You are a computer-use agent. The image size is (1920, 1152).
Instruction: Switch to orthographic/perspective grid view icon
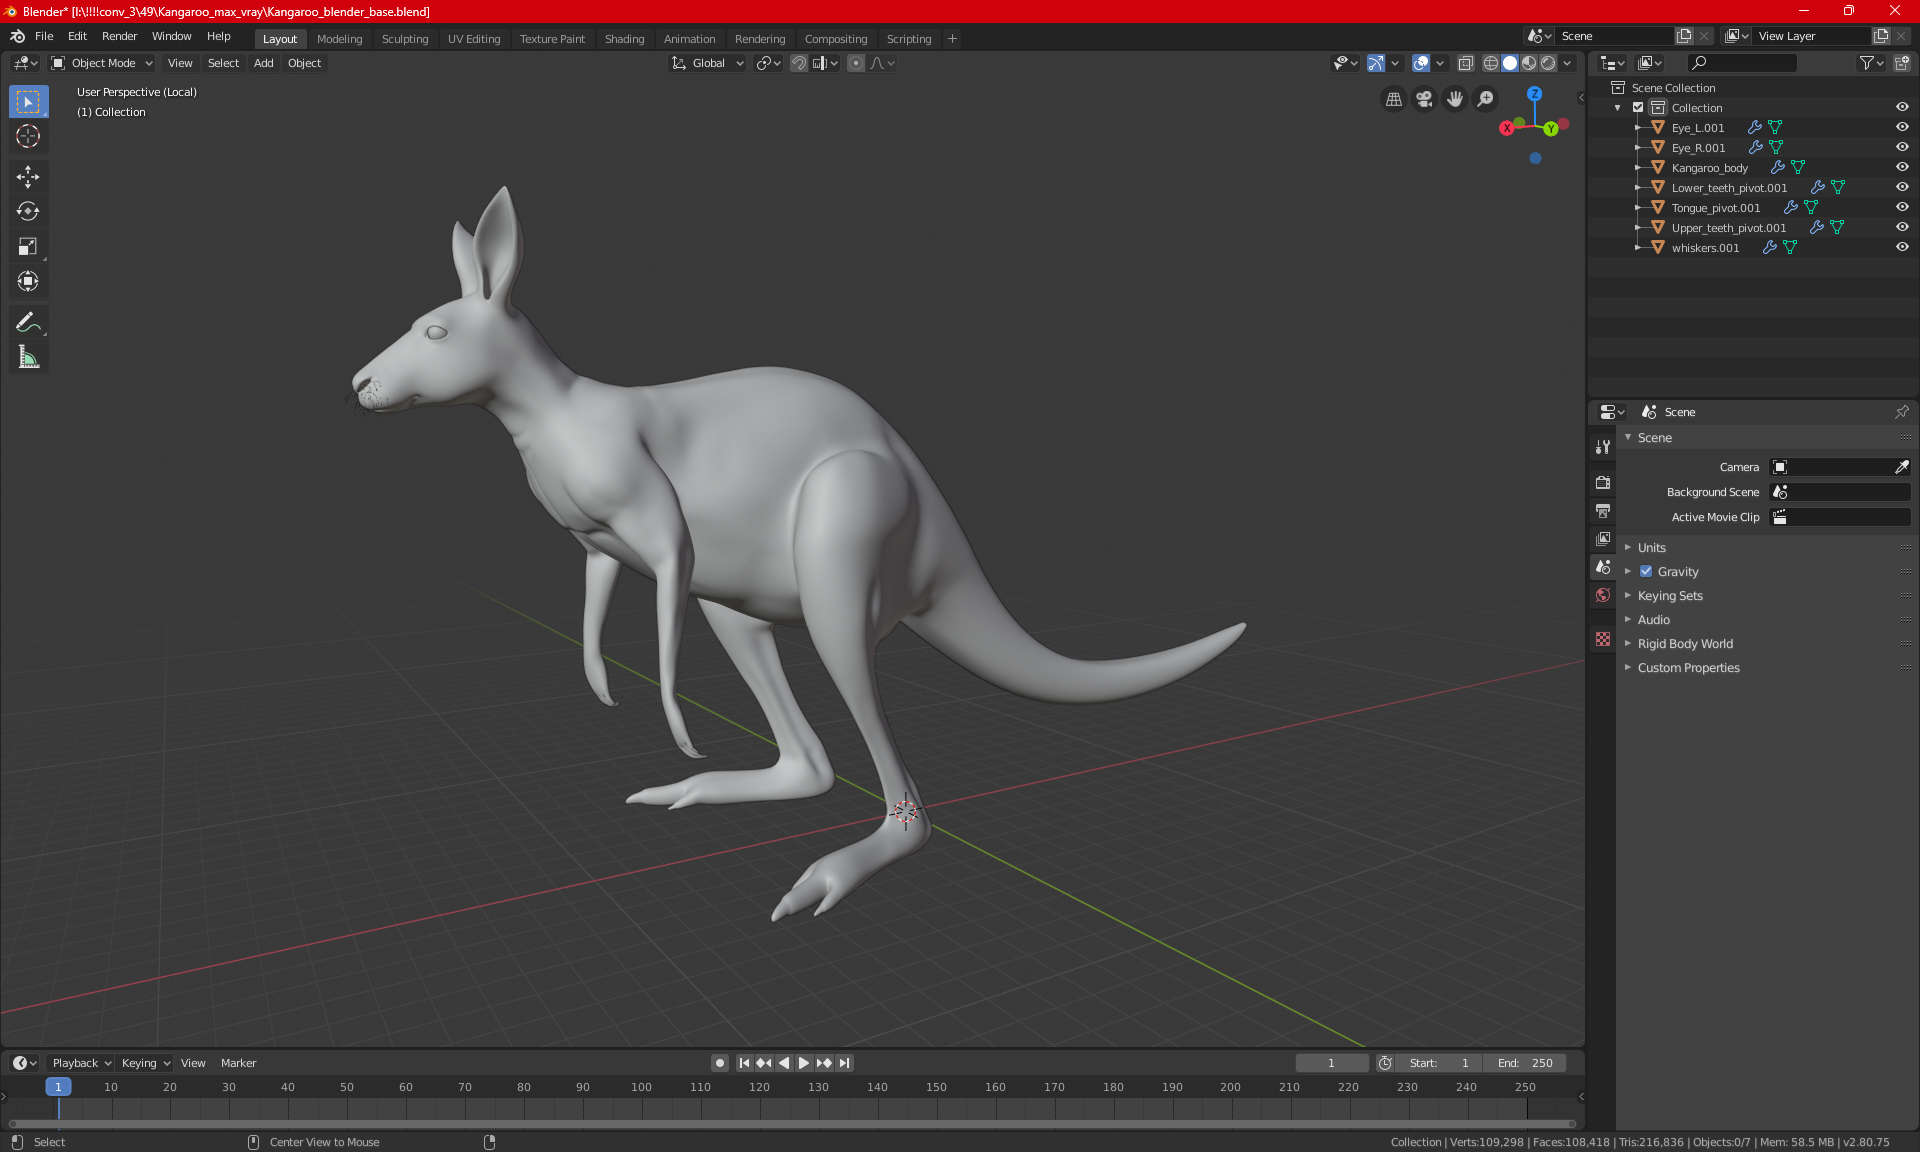pyautogui.click(x=1393, y=99)
